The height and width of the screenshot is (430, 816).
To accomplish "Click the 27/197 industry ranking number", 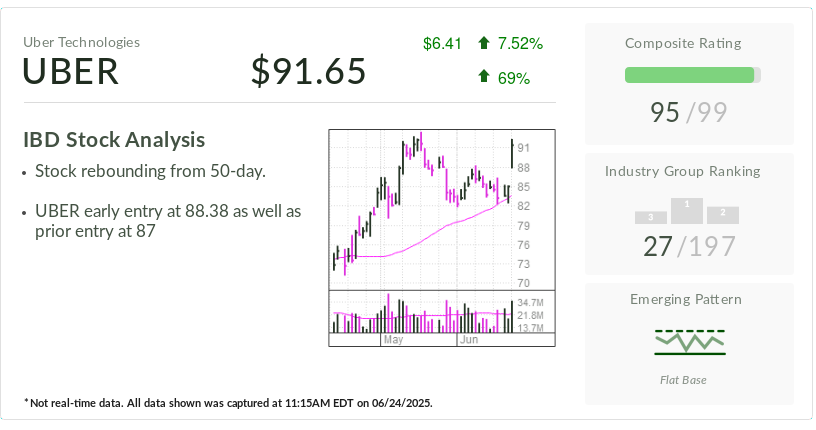I will click(689, 246).
